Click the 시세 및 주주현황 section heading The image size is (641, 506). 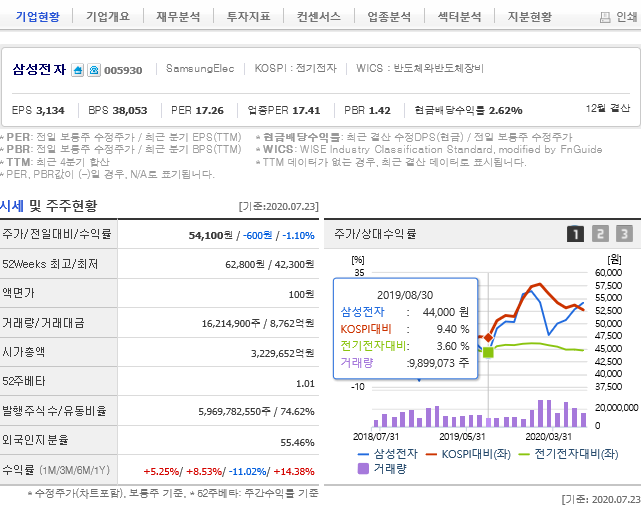pos(49,206)
